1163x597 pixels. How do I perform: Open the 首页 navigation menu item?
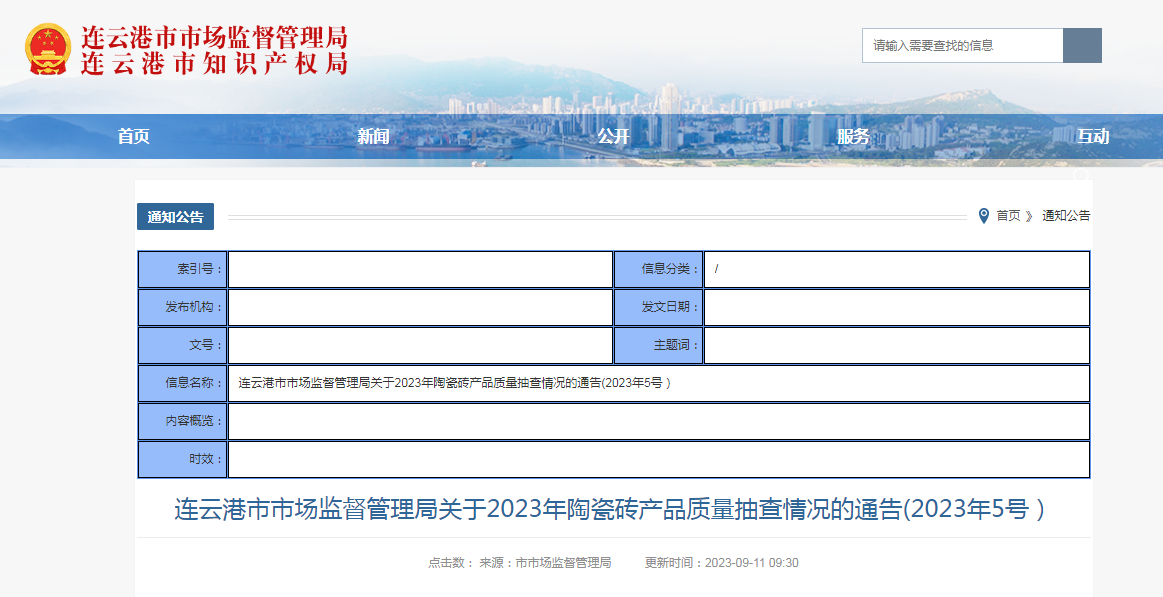133,137
